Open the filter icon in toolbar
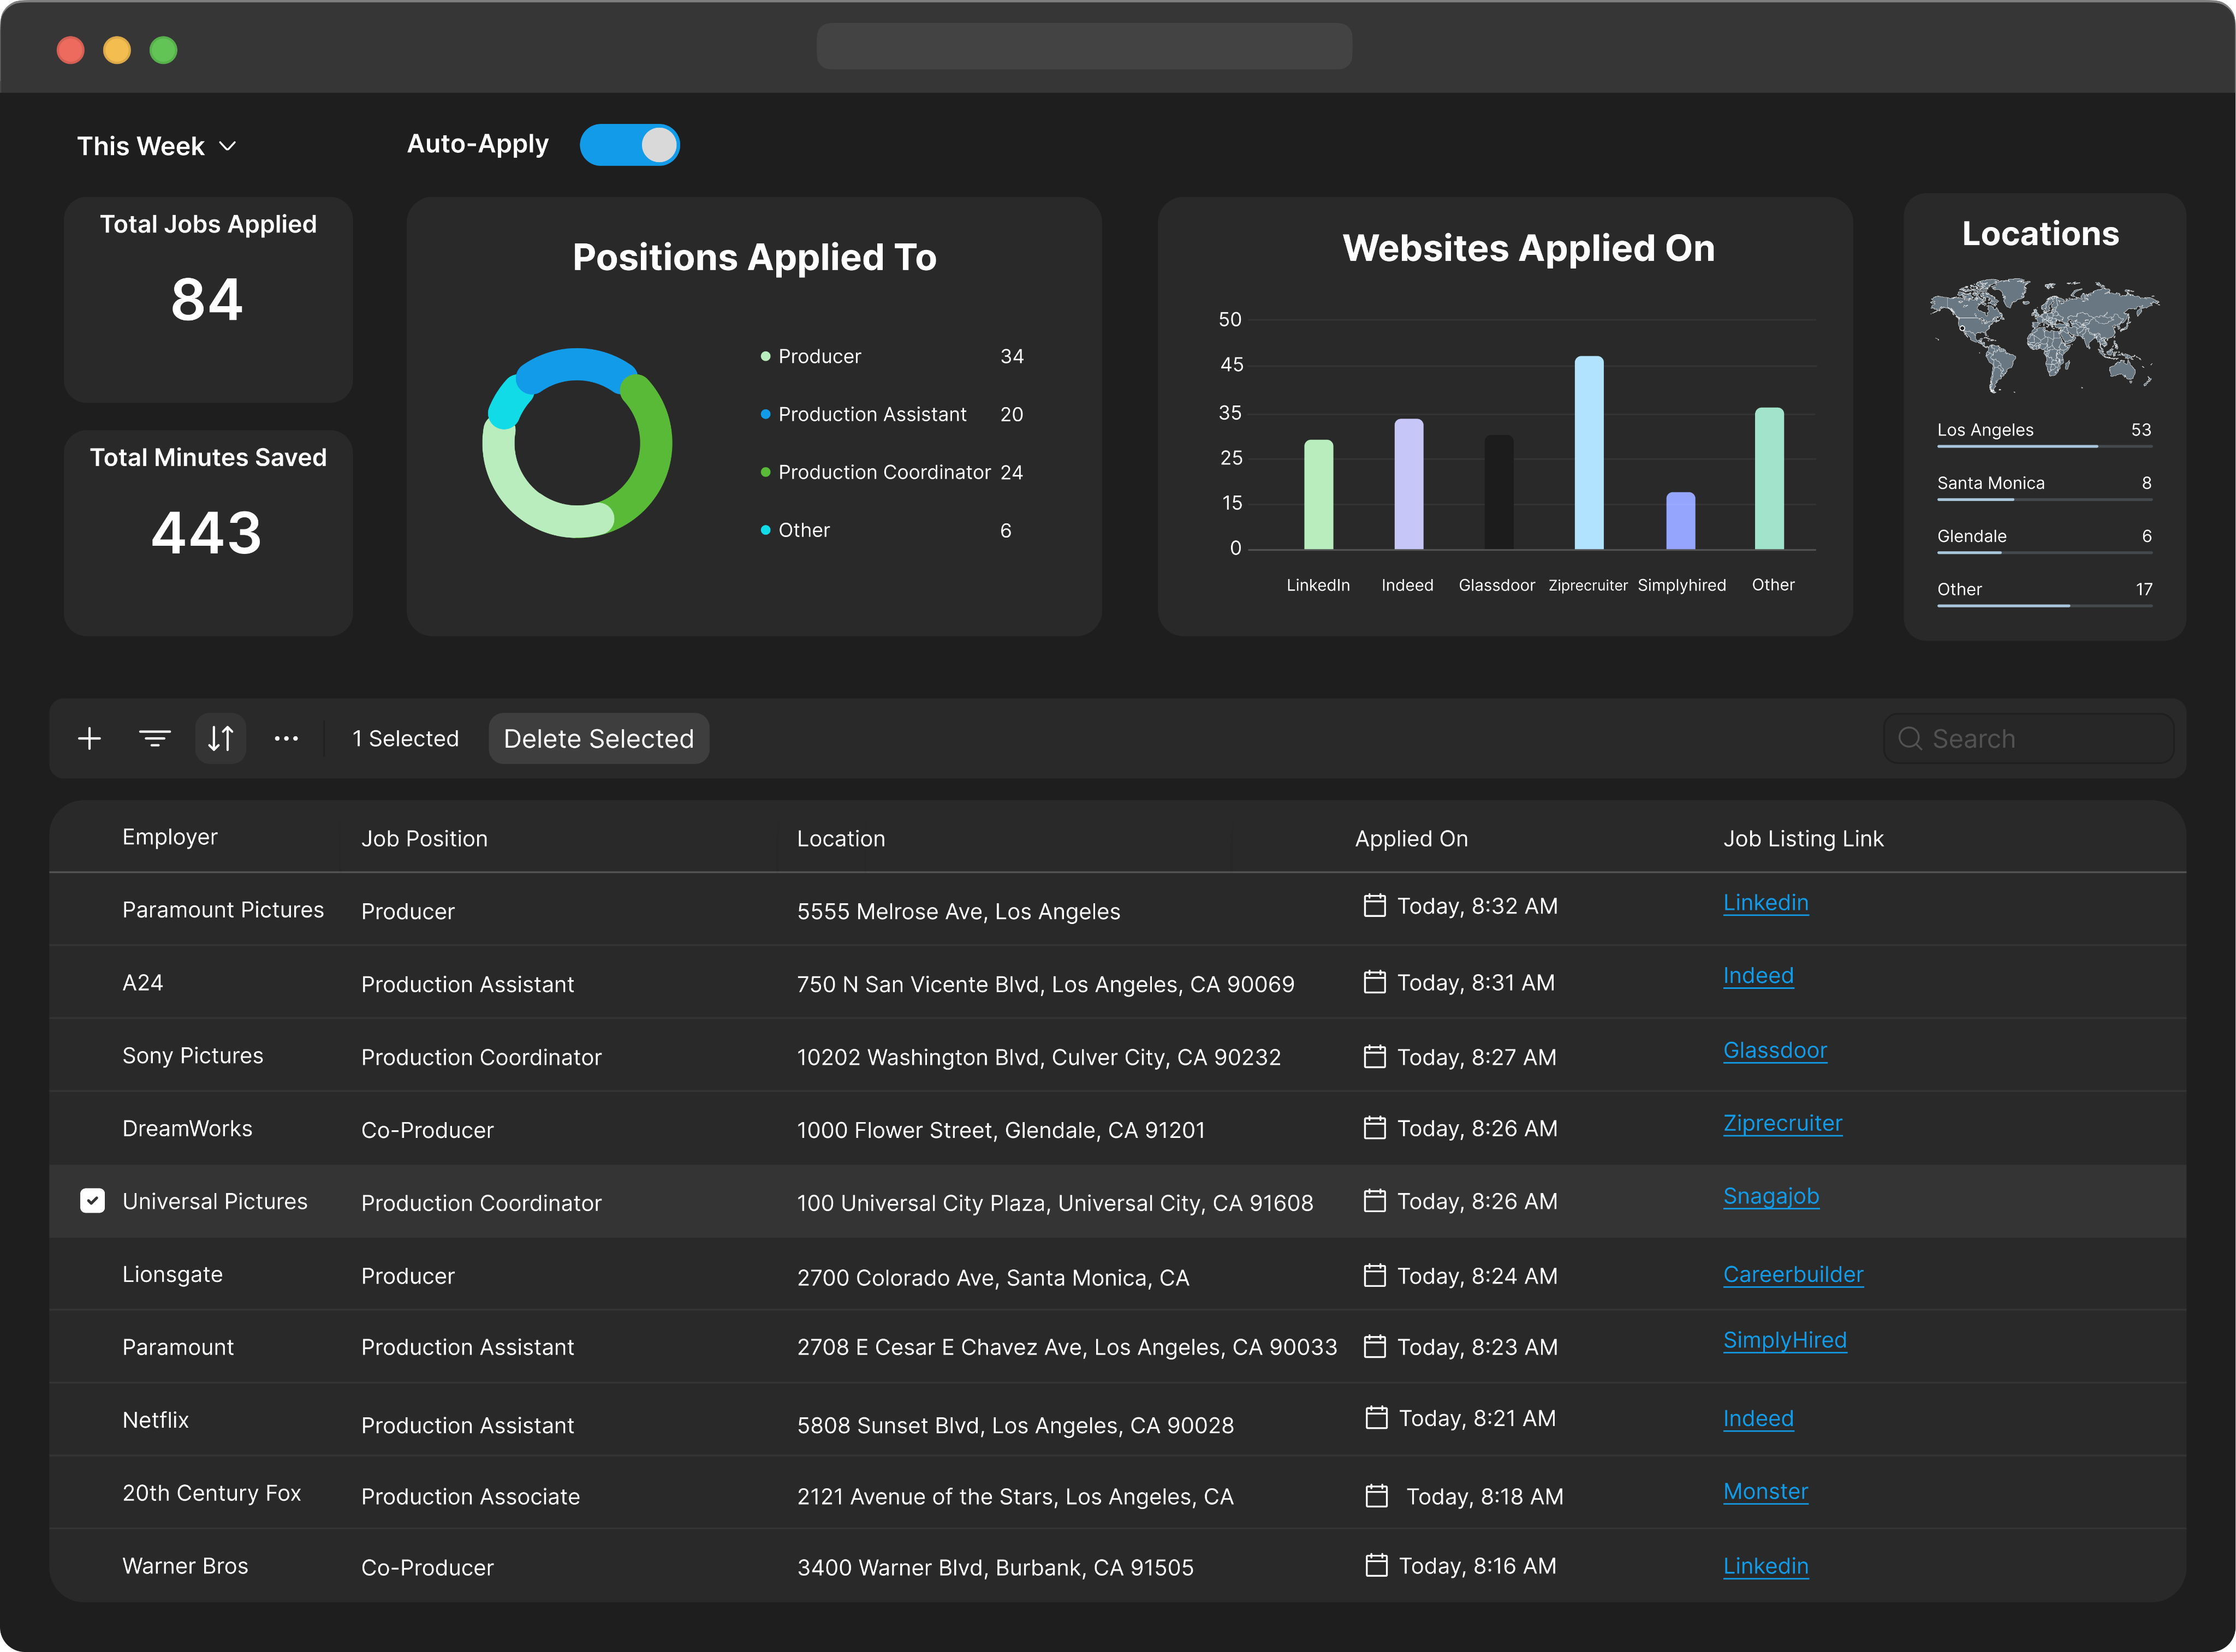 tap(154, 739)
